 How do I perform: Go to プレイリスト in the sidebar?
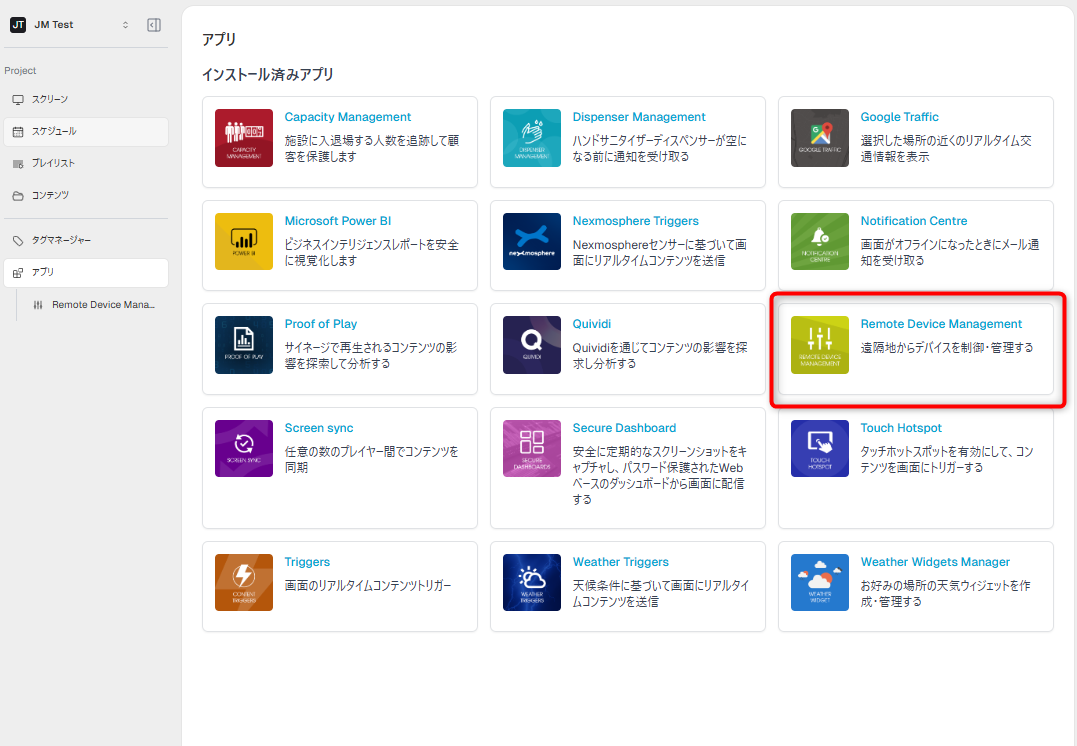point(86,163)
